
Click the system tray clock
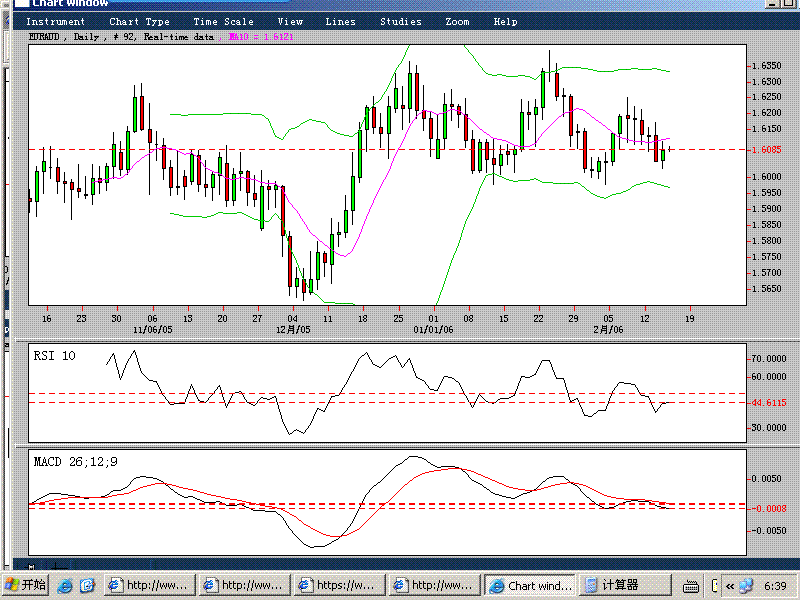[x=774, y=586]
